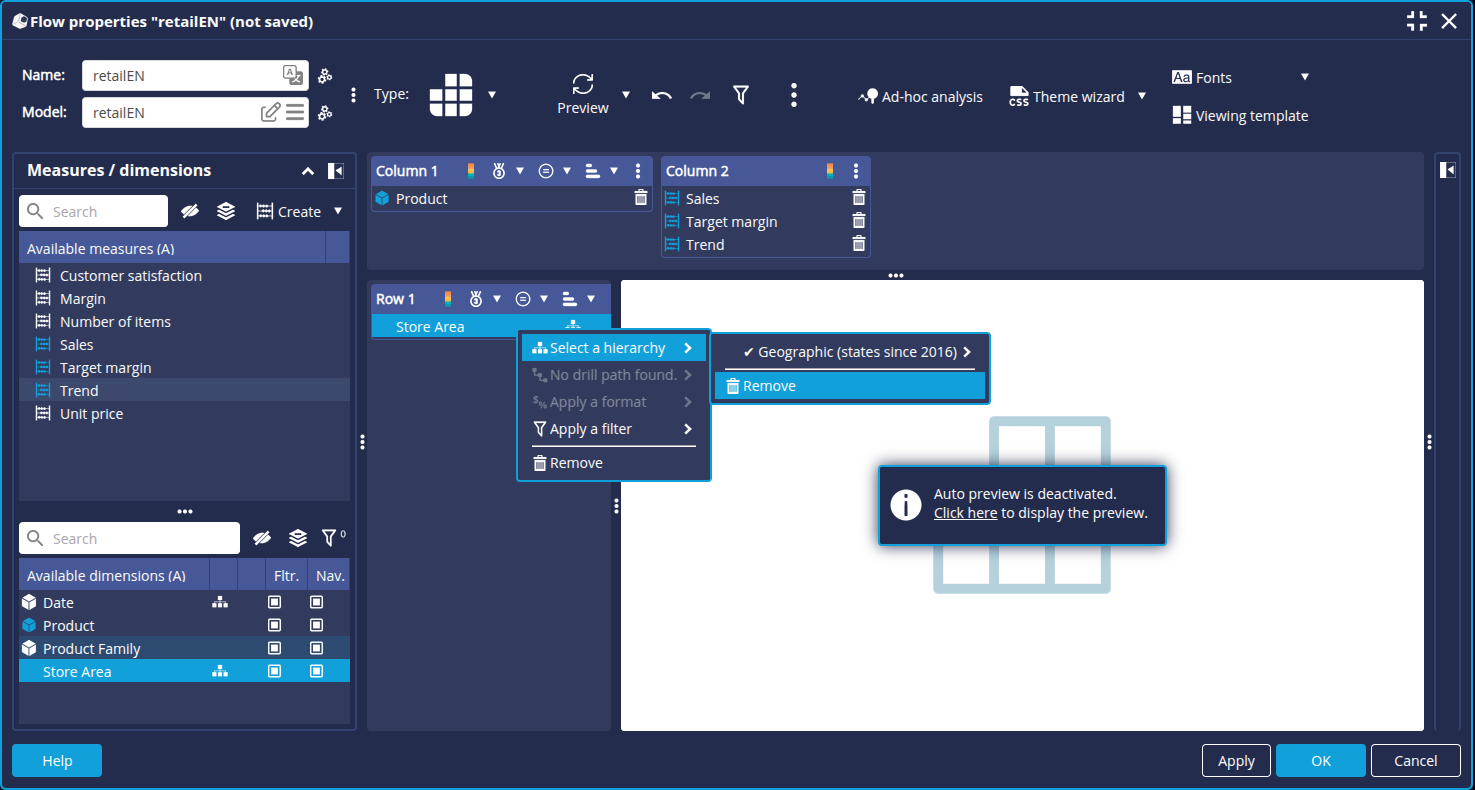1475x790 pixels.
Task: Click the undo arrow icon
Action: click(x=661, y=95)
